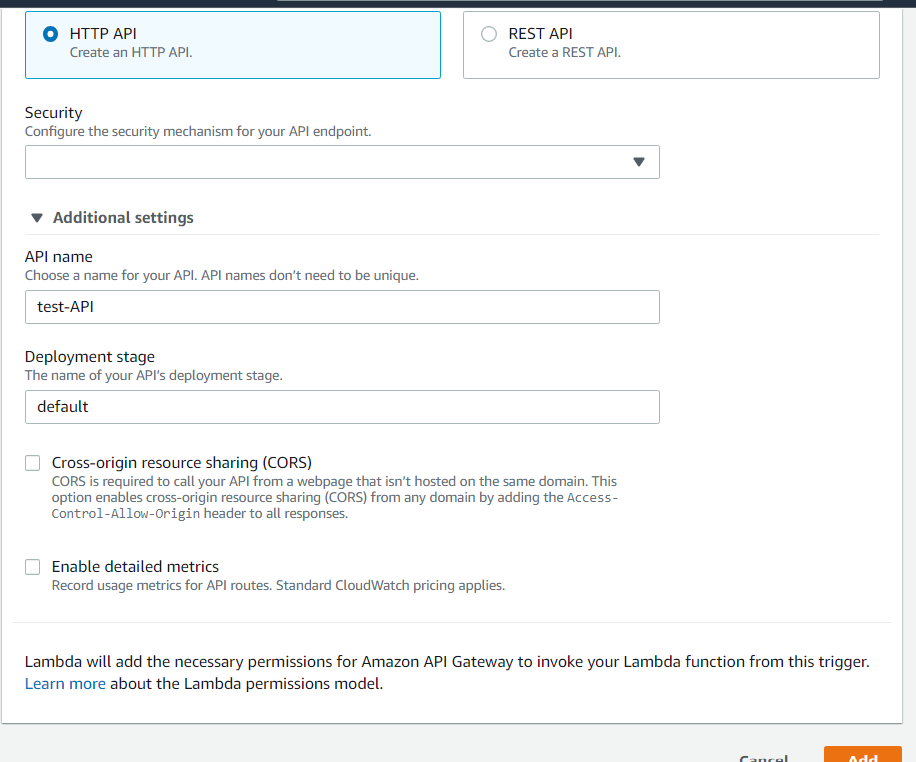The image size is (916, 762).
Task: Click the Enable detailed metrics label
Action: coord(136,567)
